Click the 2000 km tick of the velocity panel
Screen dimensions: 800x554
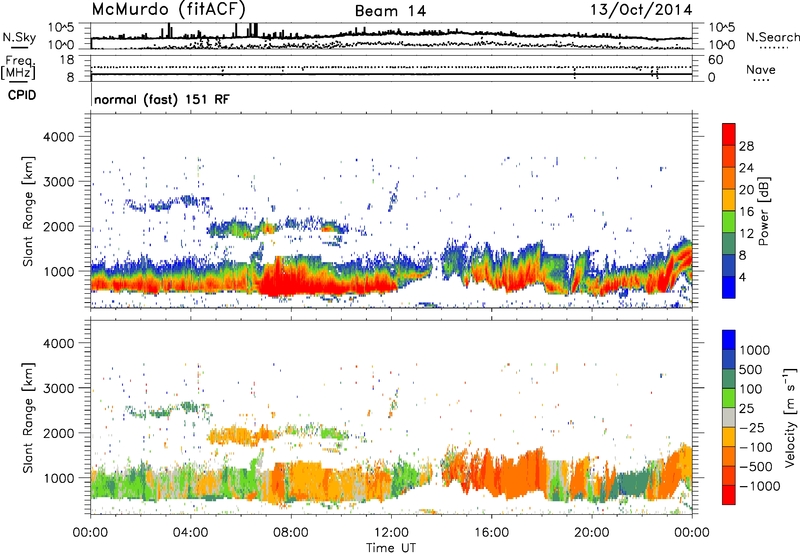[x=58, y=433]
